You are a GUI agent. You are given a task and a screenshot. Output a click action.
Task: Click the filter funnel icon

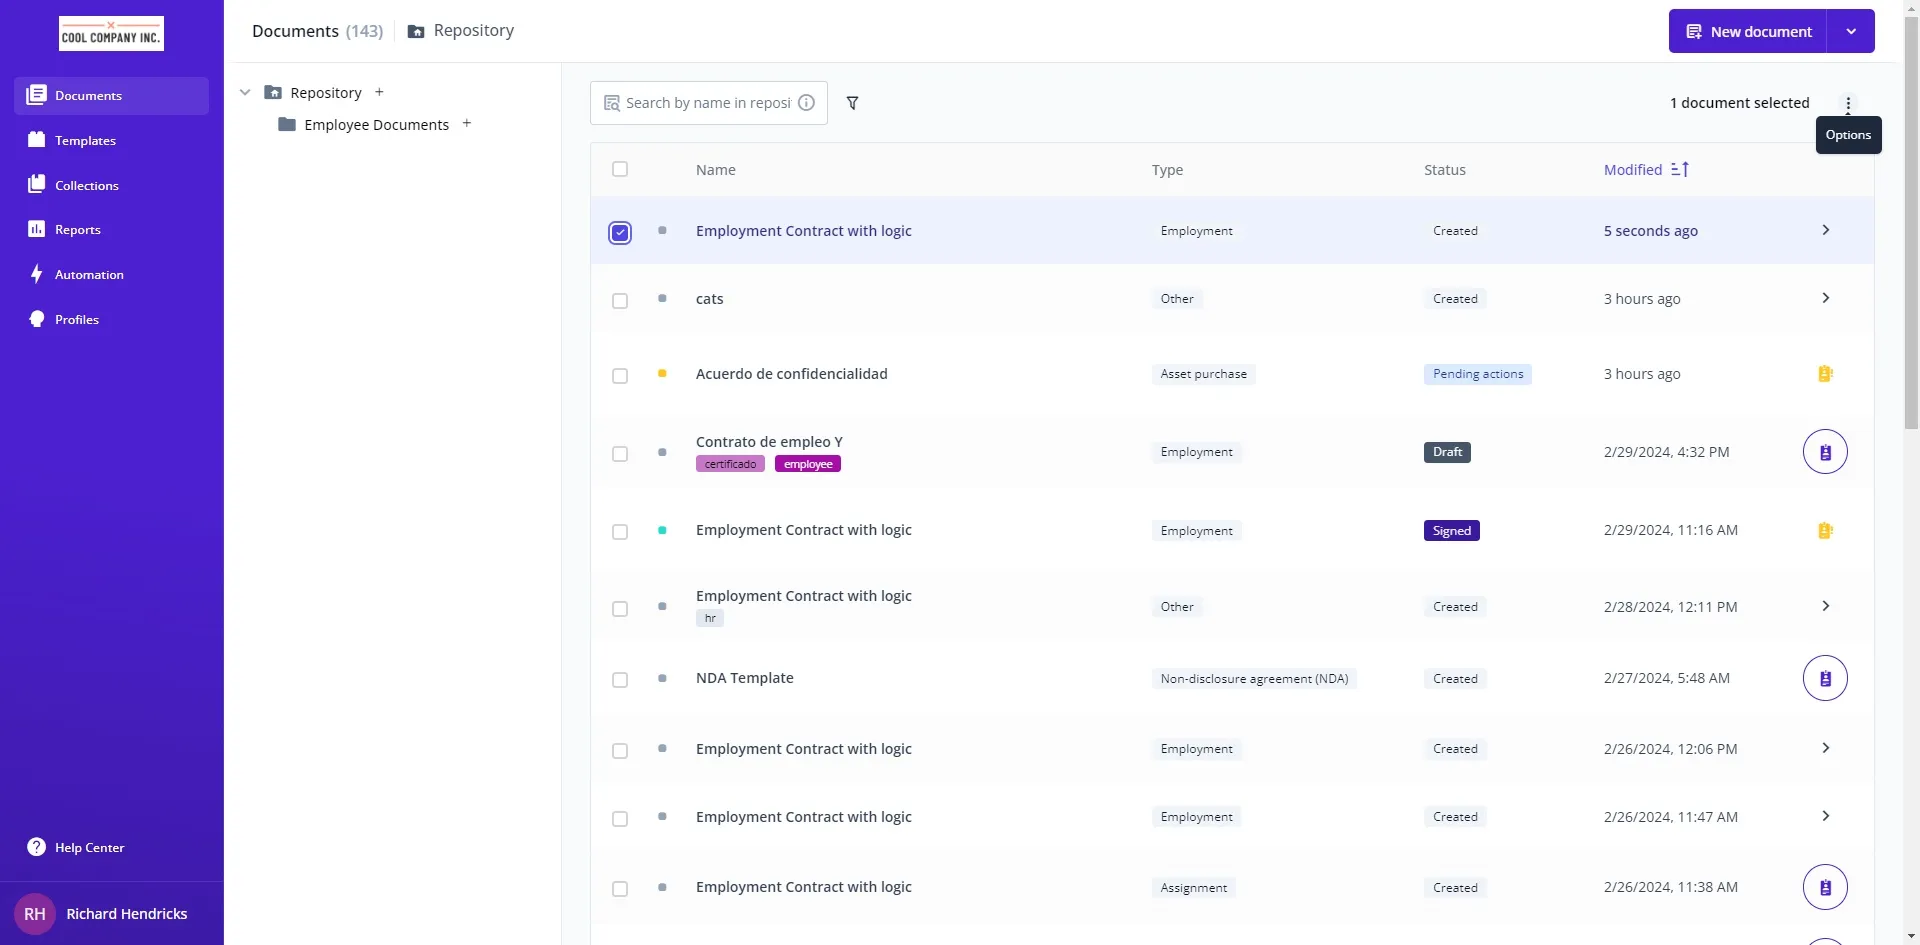pos(852,103)
